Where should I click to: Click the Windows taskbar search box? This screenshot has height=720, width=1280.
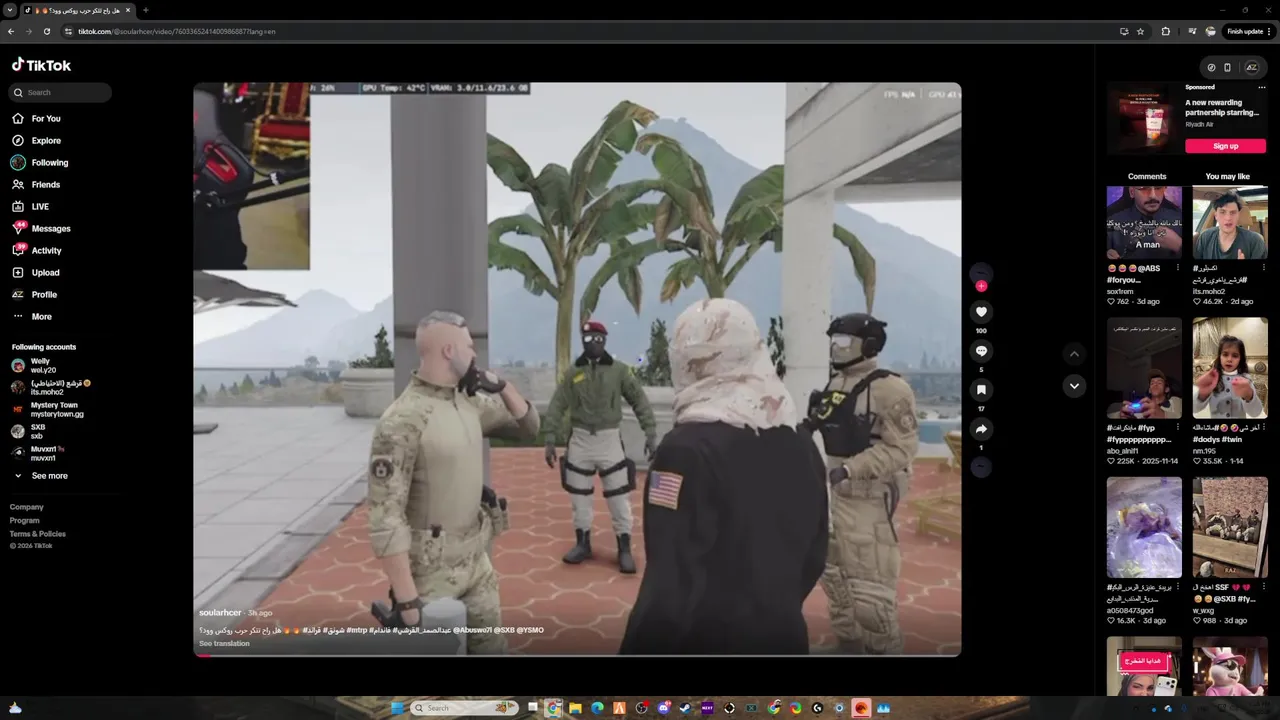coord(464,708)
